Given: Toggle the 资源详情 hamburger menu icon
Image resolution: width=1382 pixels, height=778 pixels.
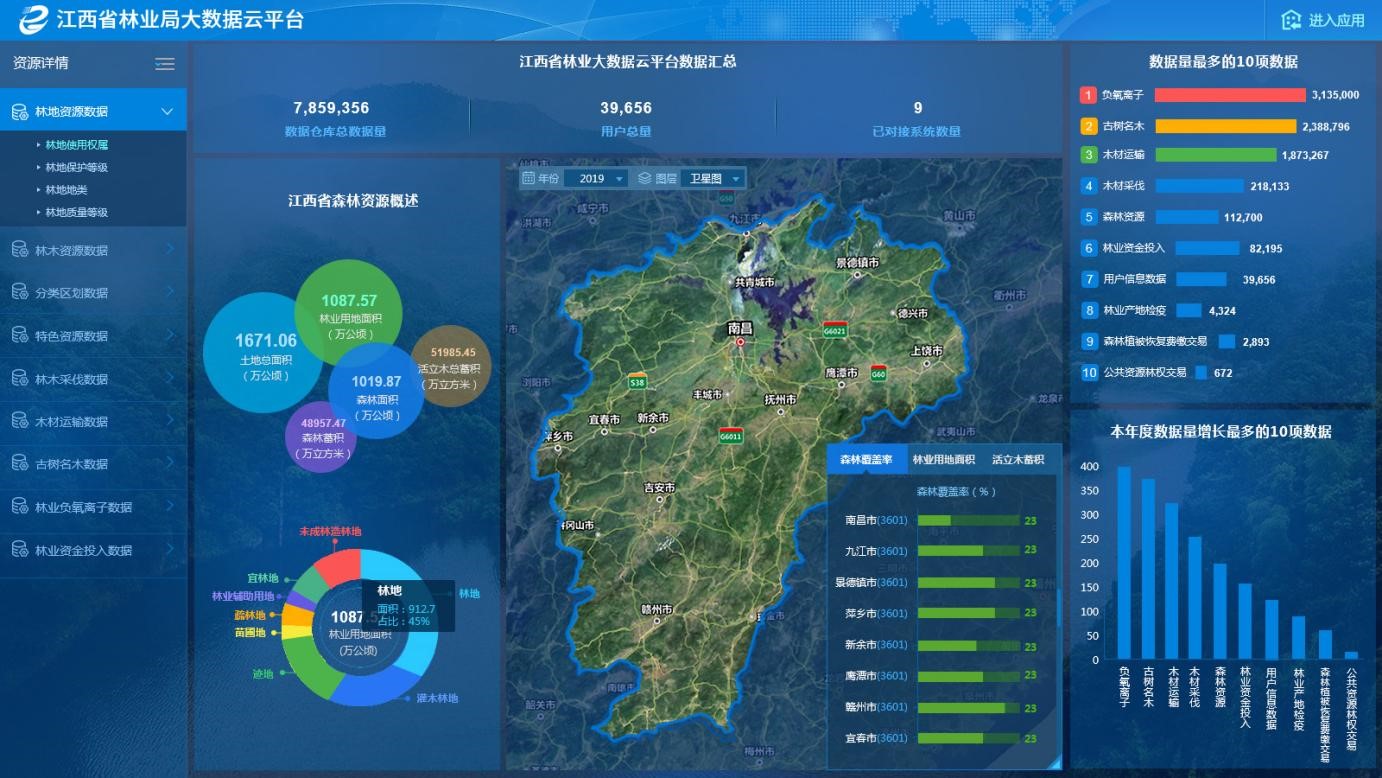Looking at the screenshot, I should point(165,64).
